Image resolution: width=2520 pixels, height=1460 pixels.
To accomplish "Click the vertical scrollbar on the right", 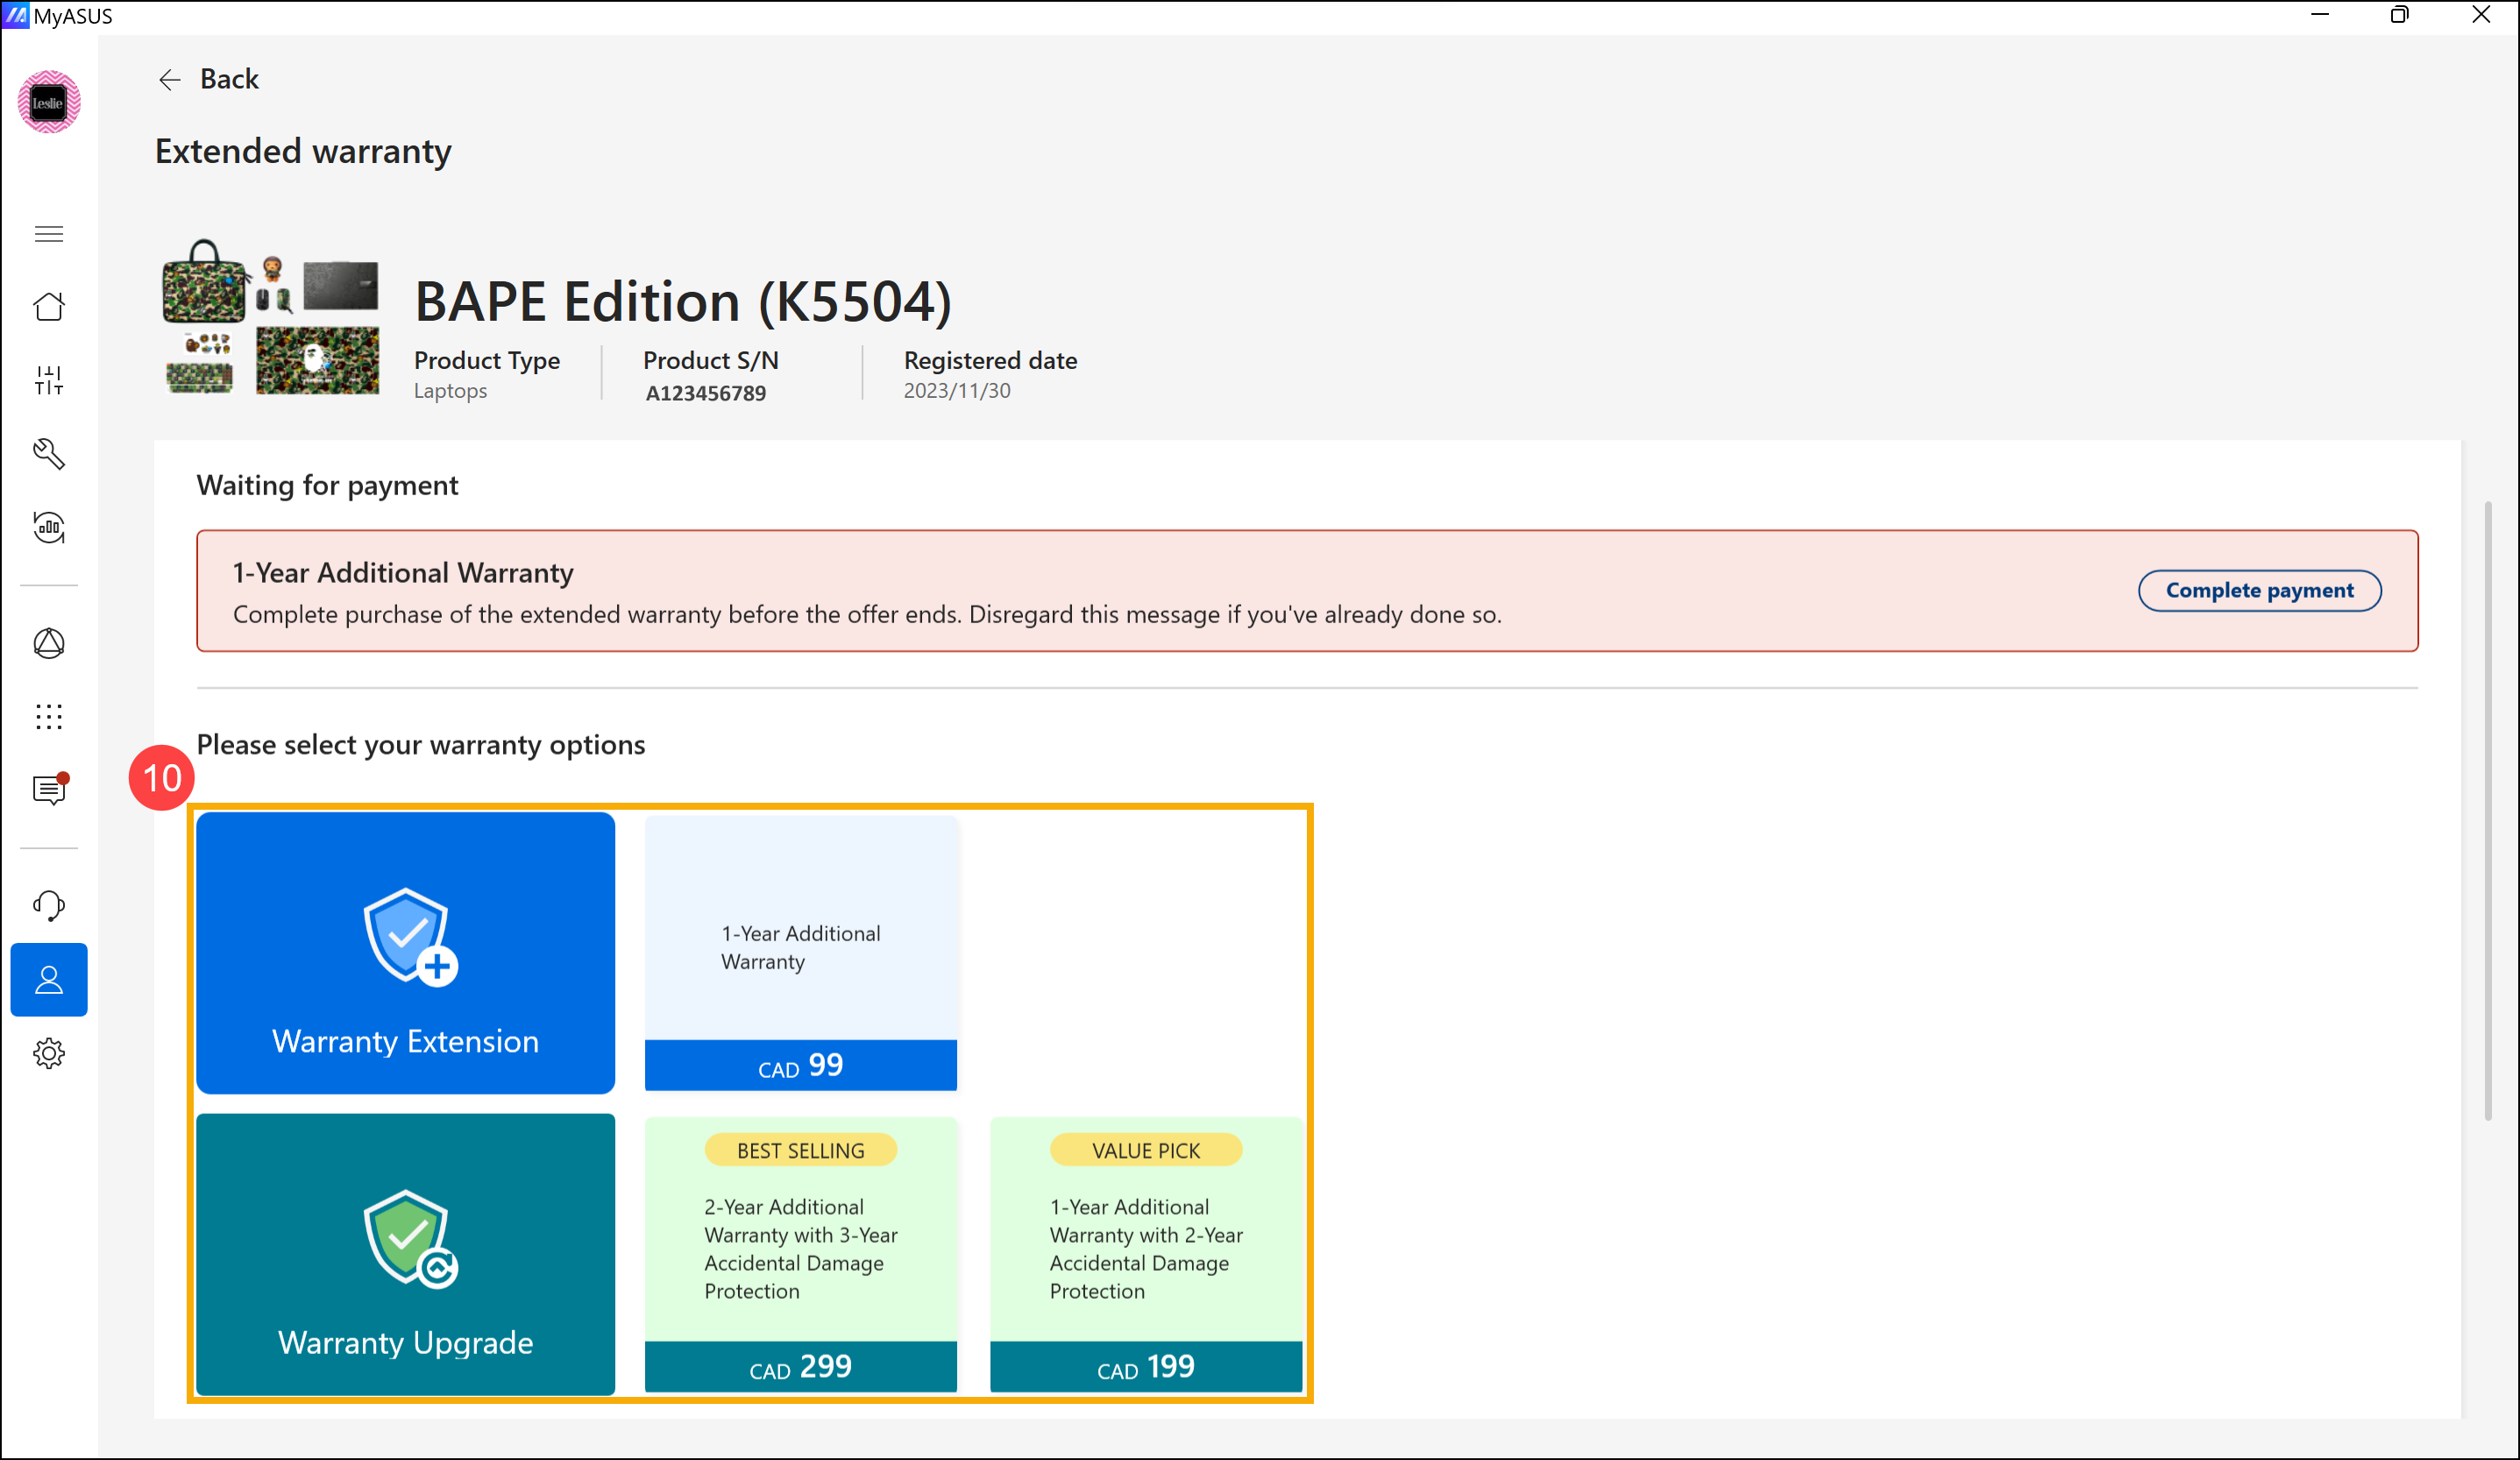I will pyautogui.click(x=2488, y=810).
